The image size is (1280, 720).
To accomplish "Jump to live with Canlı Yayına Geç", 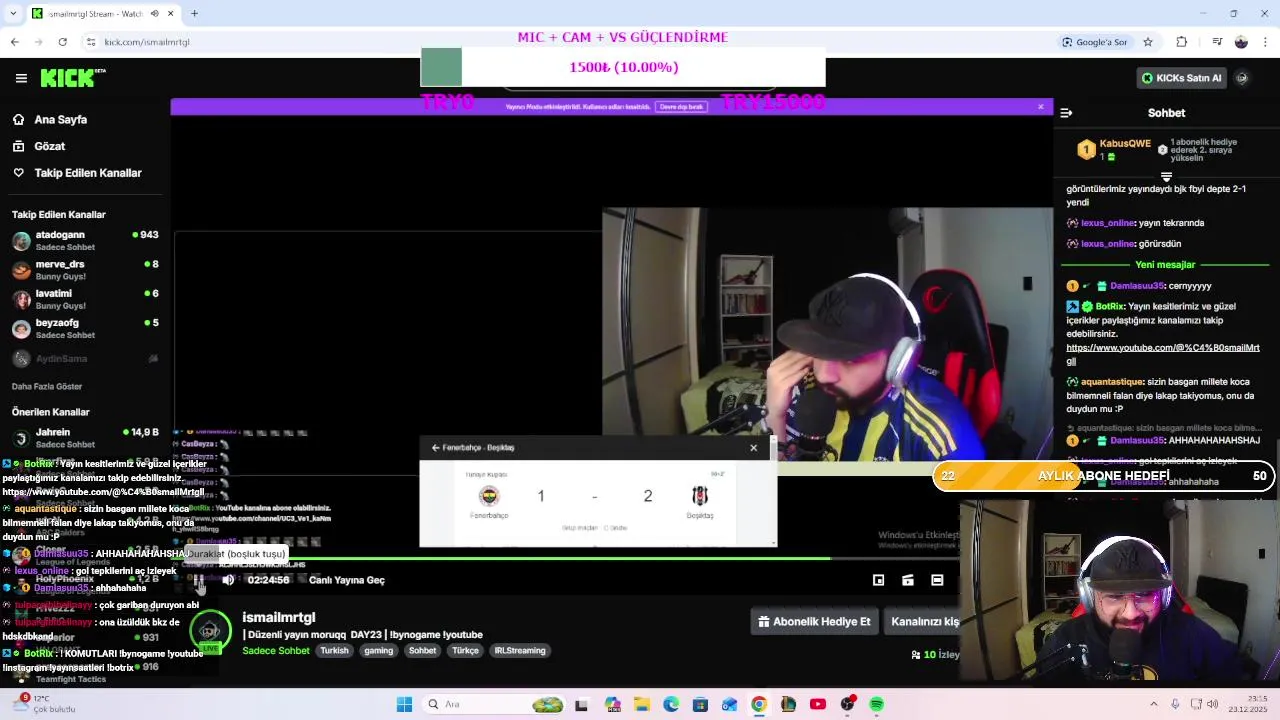I will click(x=346, y=580).
